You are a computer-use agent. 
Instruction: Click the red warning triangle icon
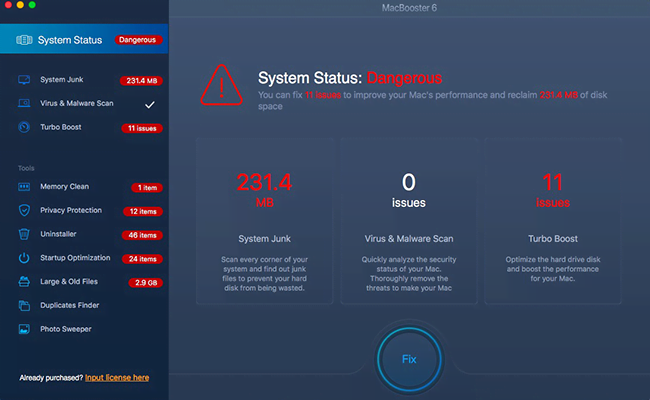coord(221,85)
